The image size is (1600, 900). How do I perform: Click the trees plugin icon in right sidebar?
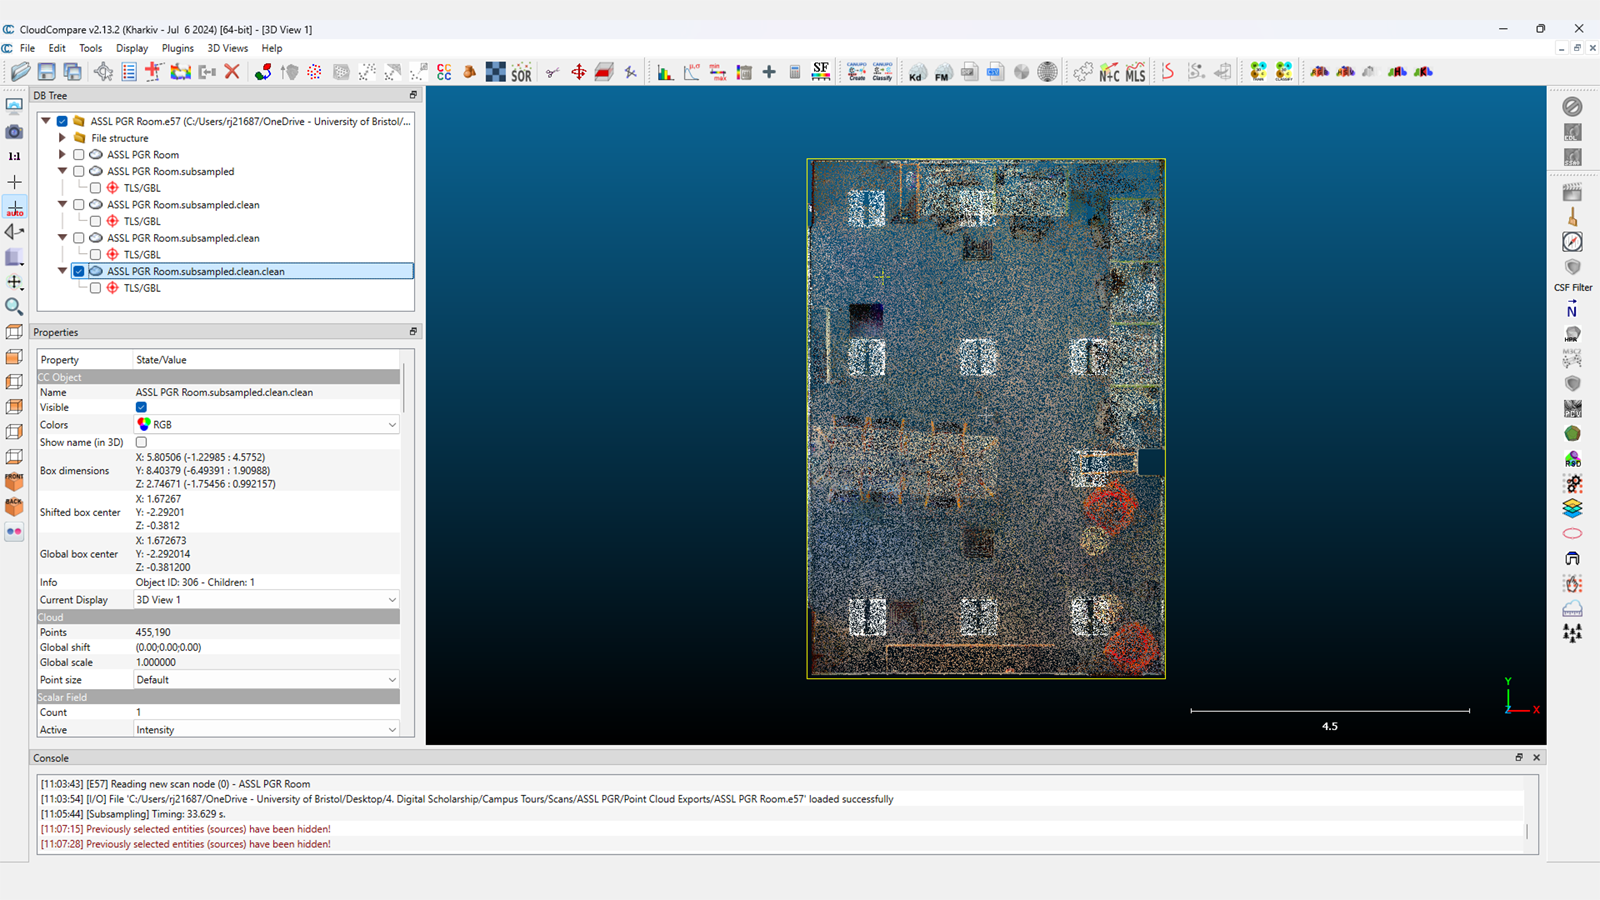pos(1573,633)
